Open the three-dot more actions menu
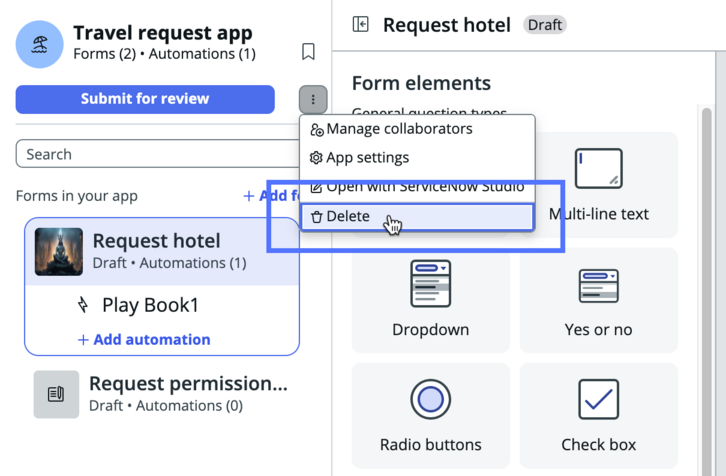This screenshot has width=726, height=476. pos(313,100)
